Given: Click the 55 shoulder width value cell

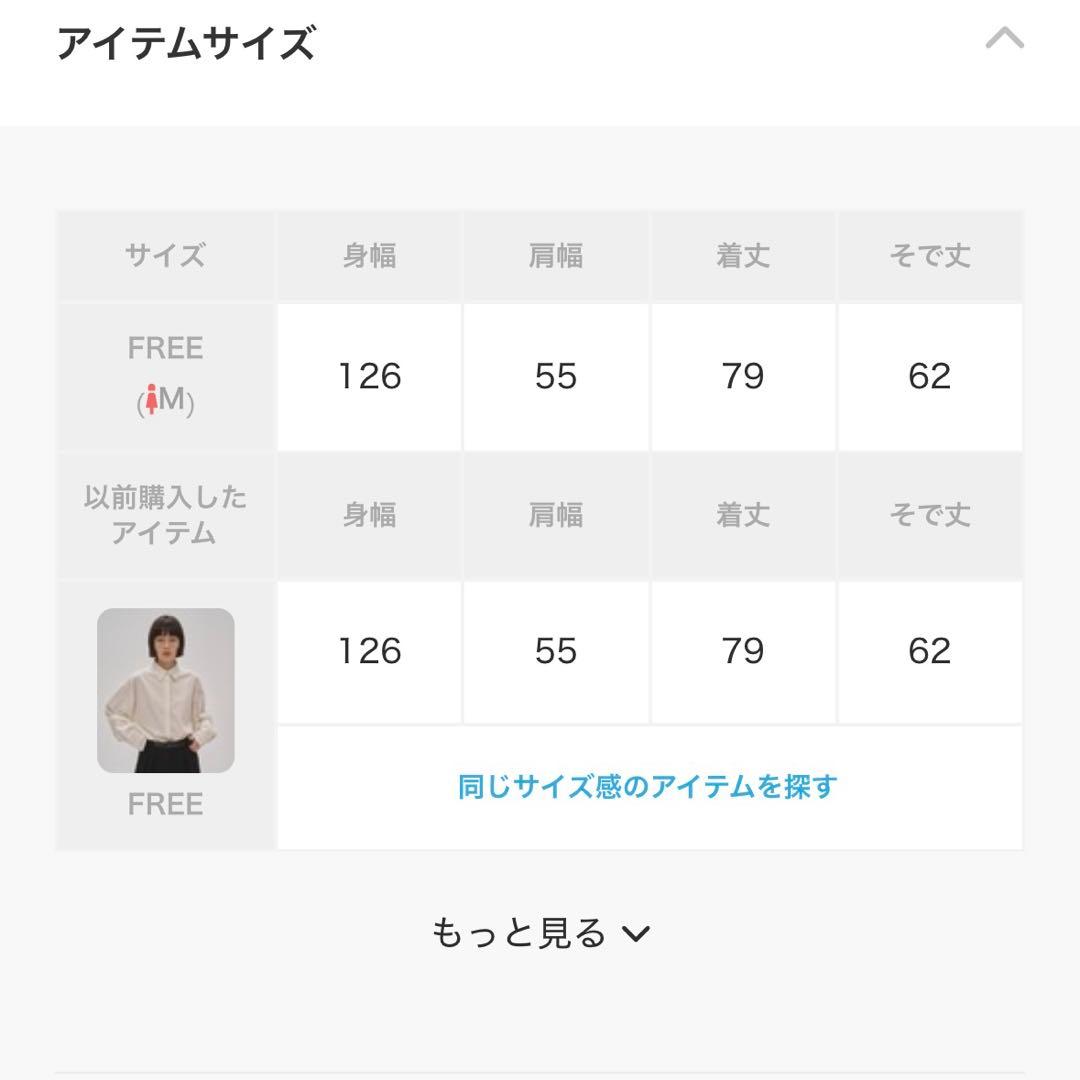Looking at the screenshot, I should 556,377.
